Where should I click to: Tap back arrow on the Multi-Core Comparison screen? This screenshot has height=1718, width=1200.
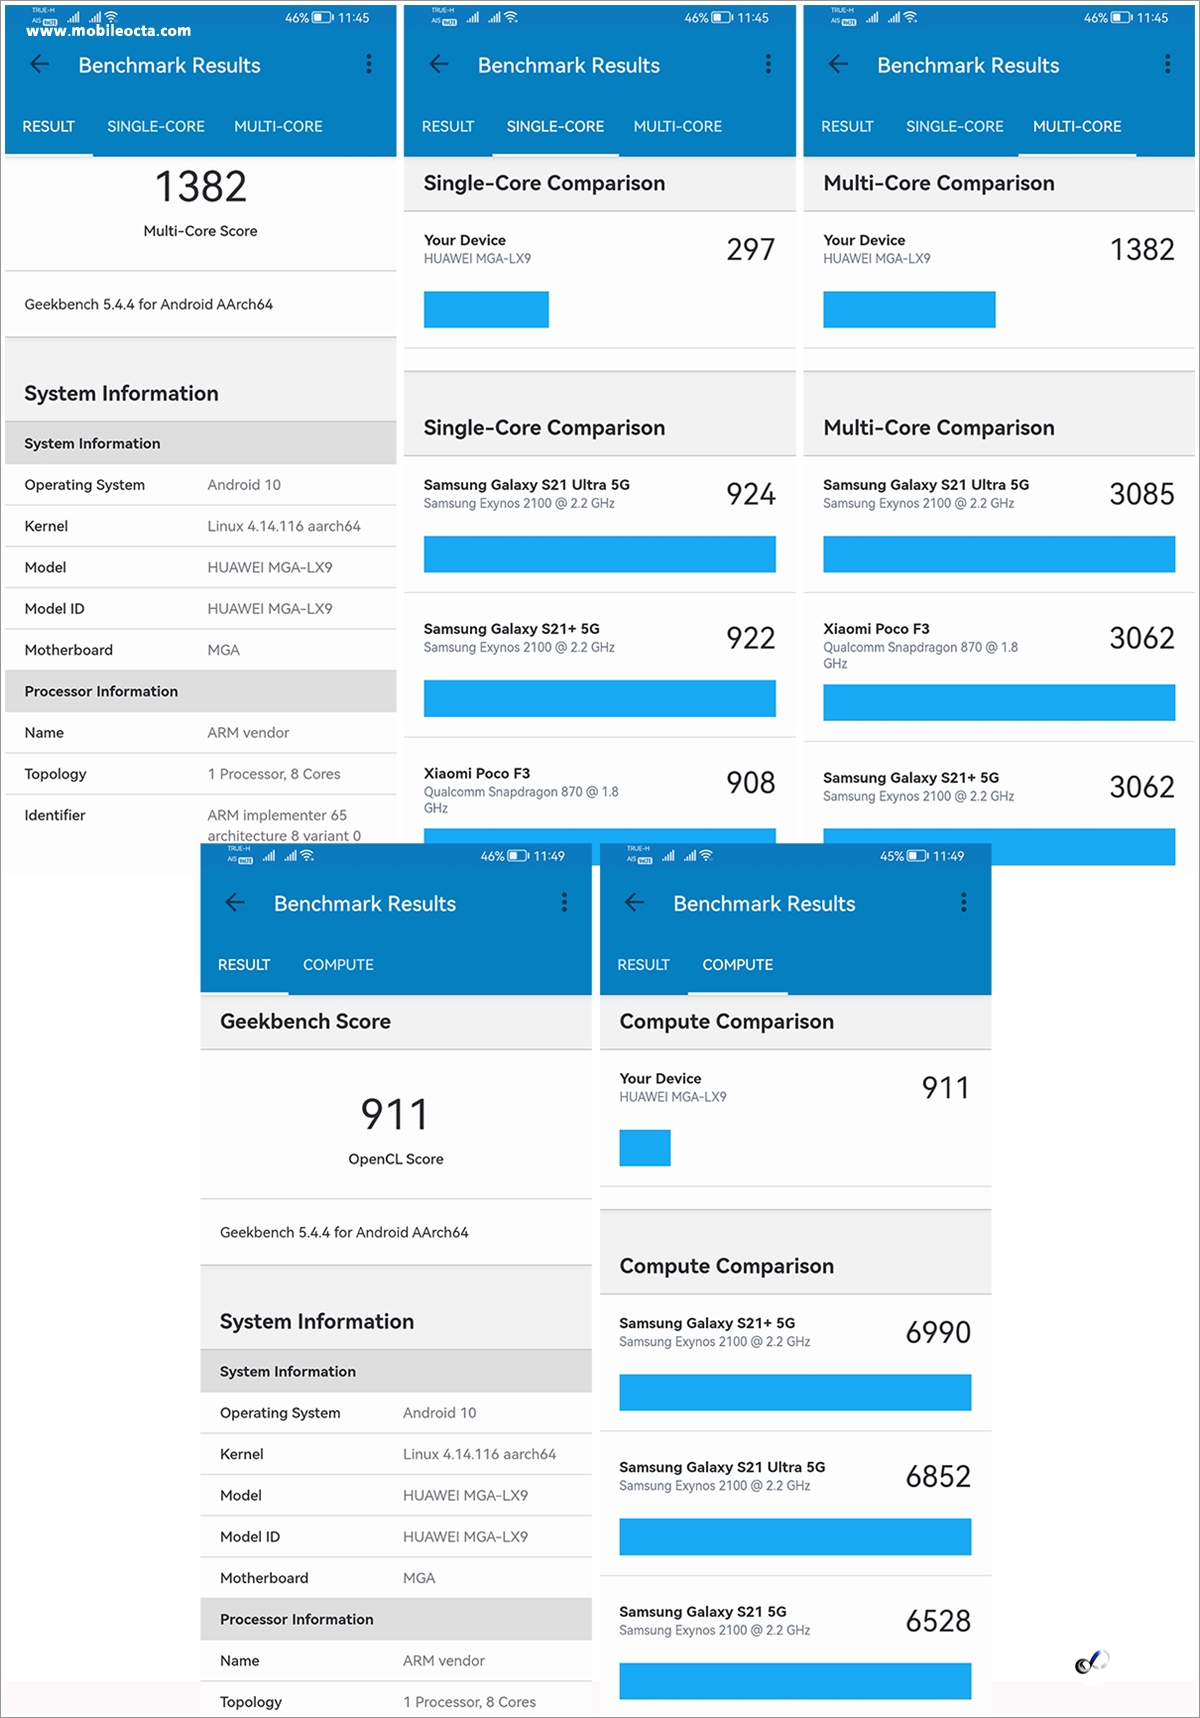tap(838, 65)
